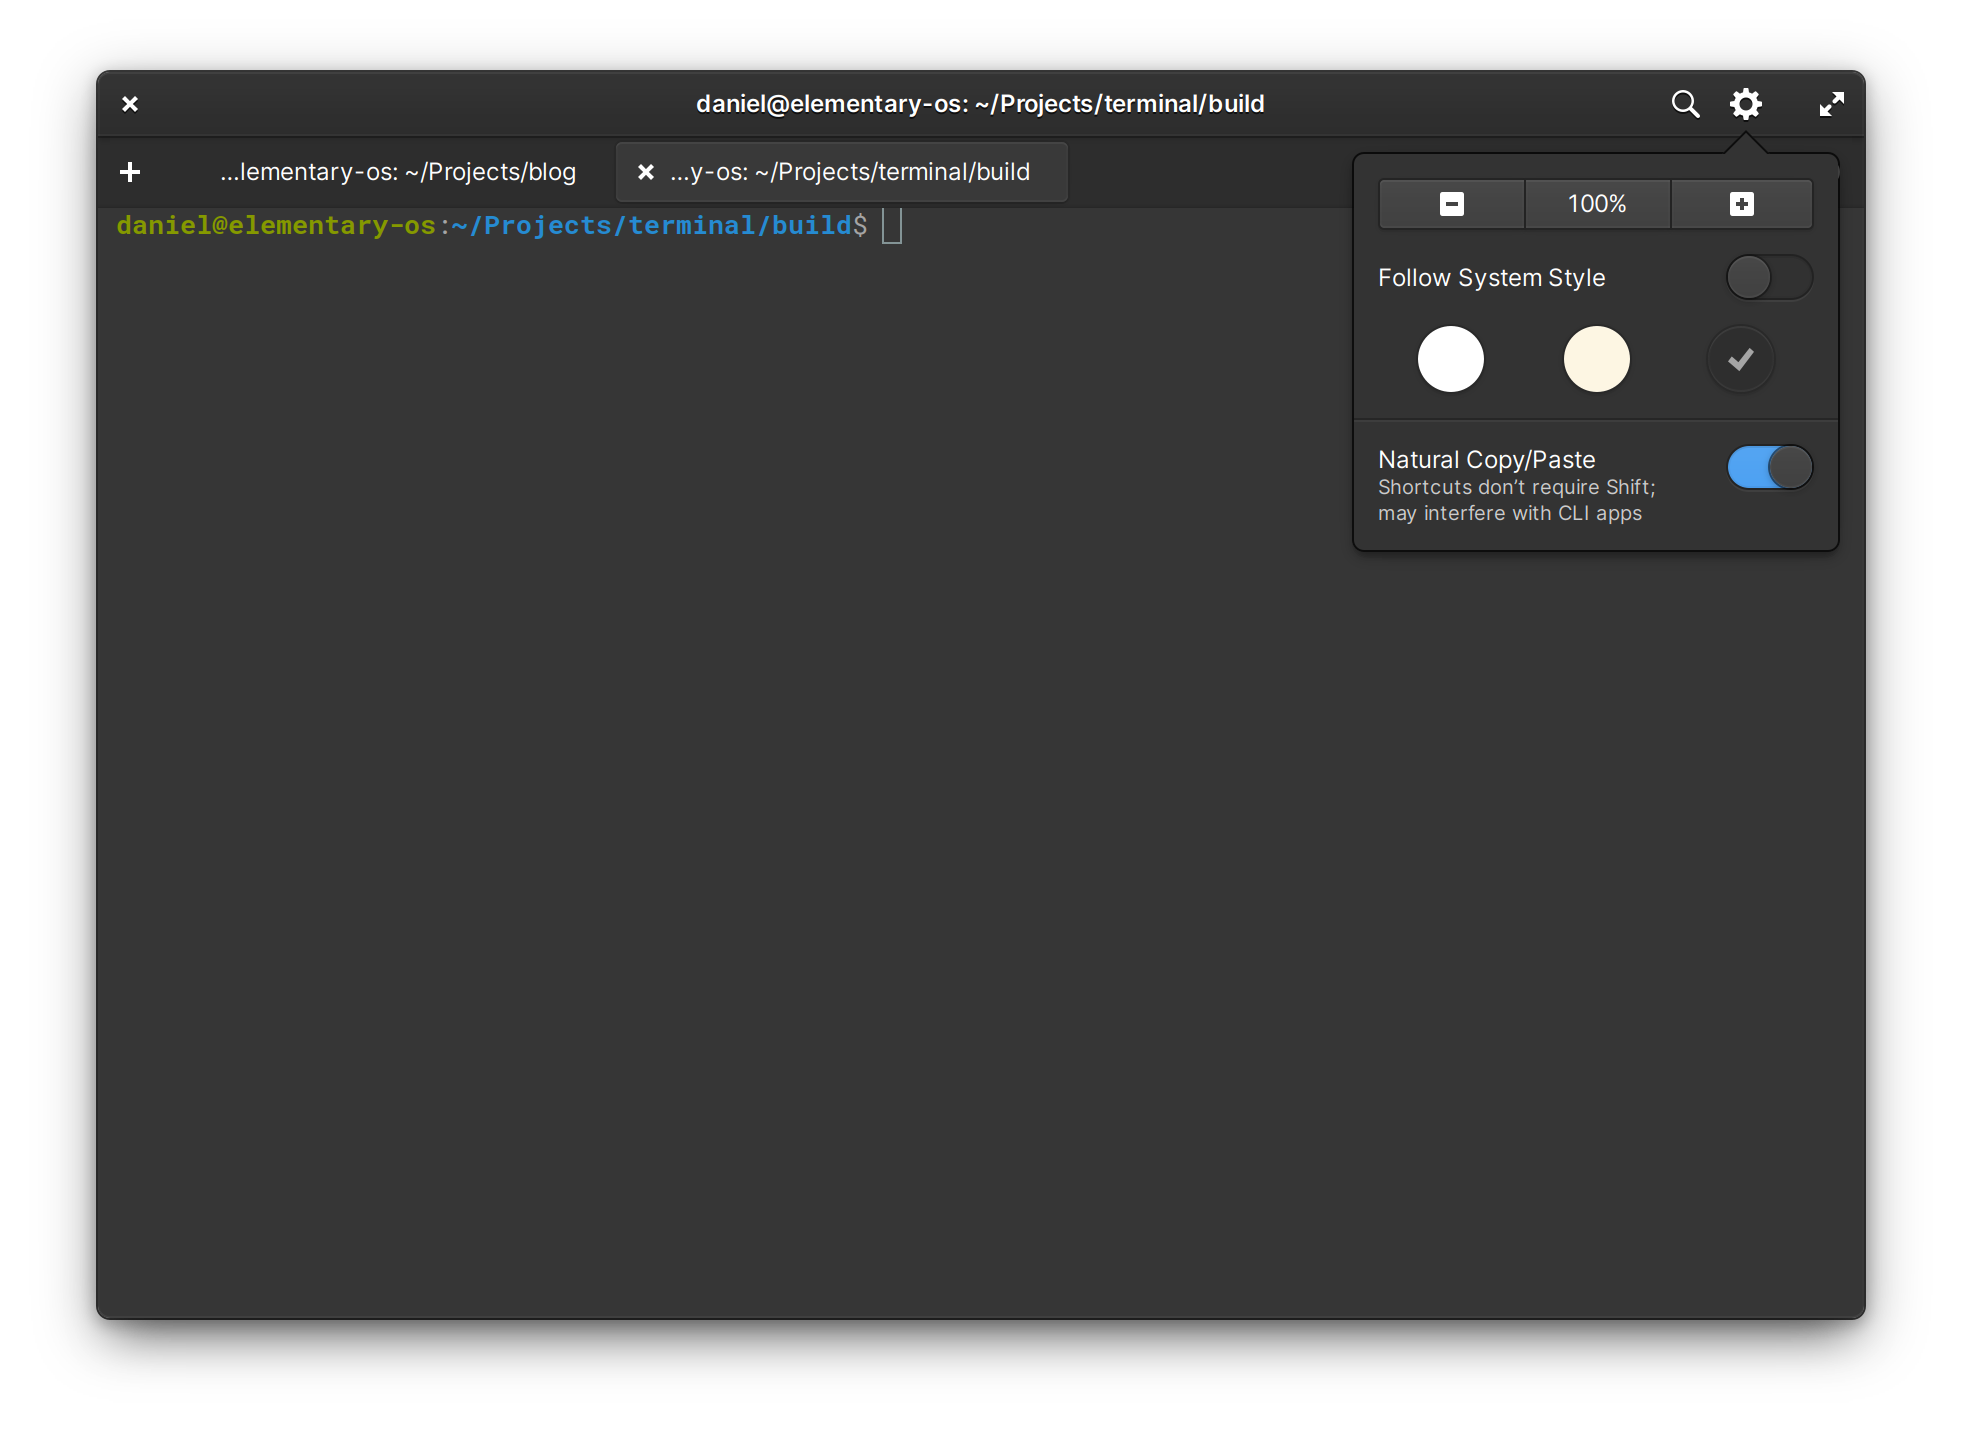Select the dark color scheme with checkmark
1962x1442 pixels.
pos(1741,359)
